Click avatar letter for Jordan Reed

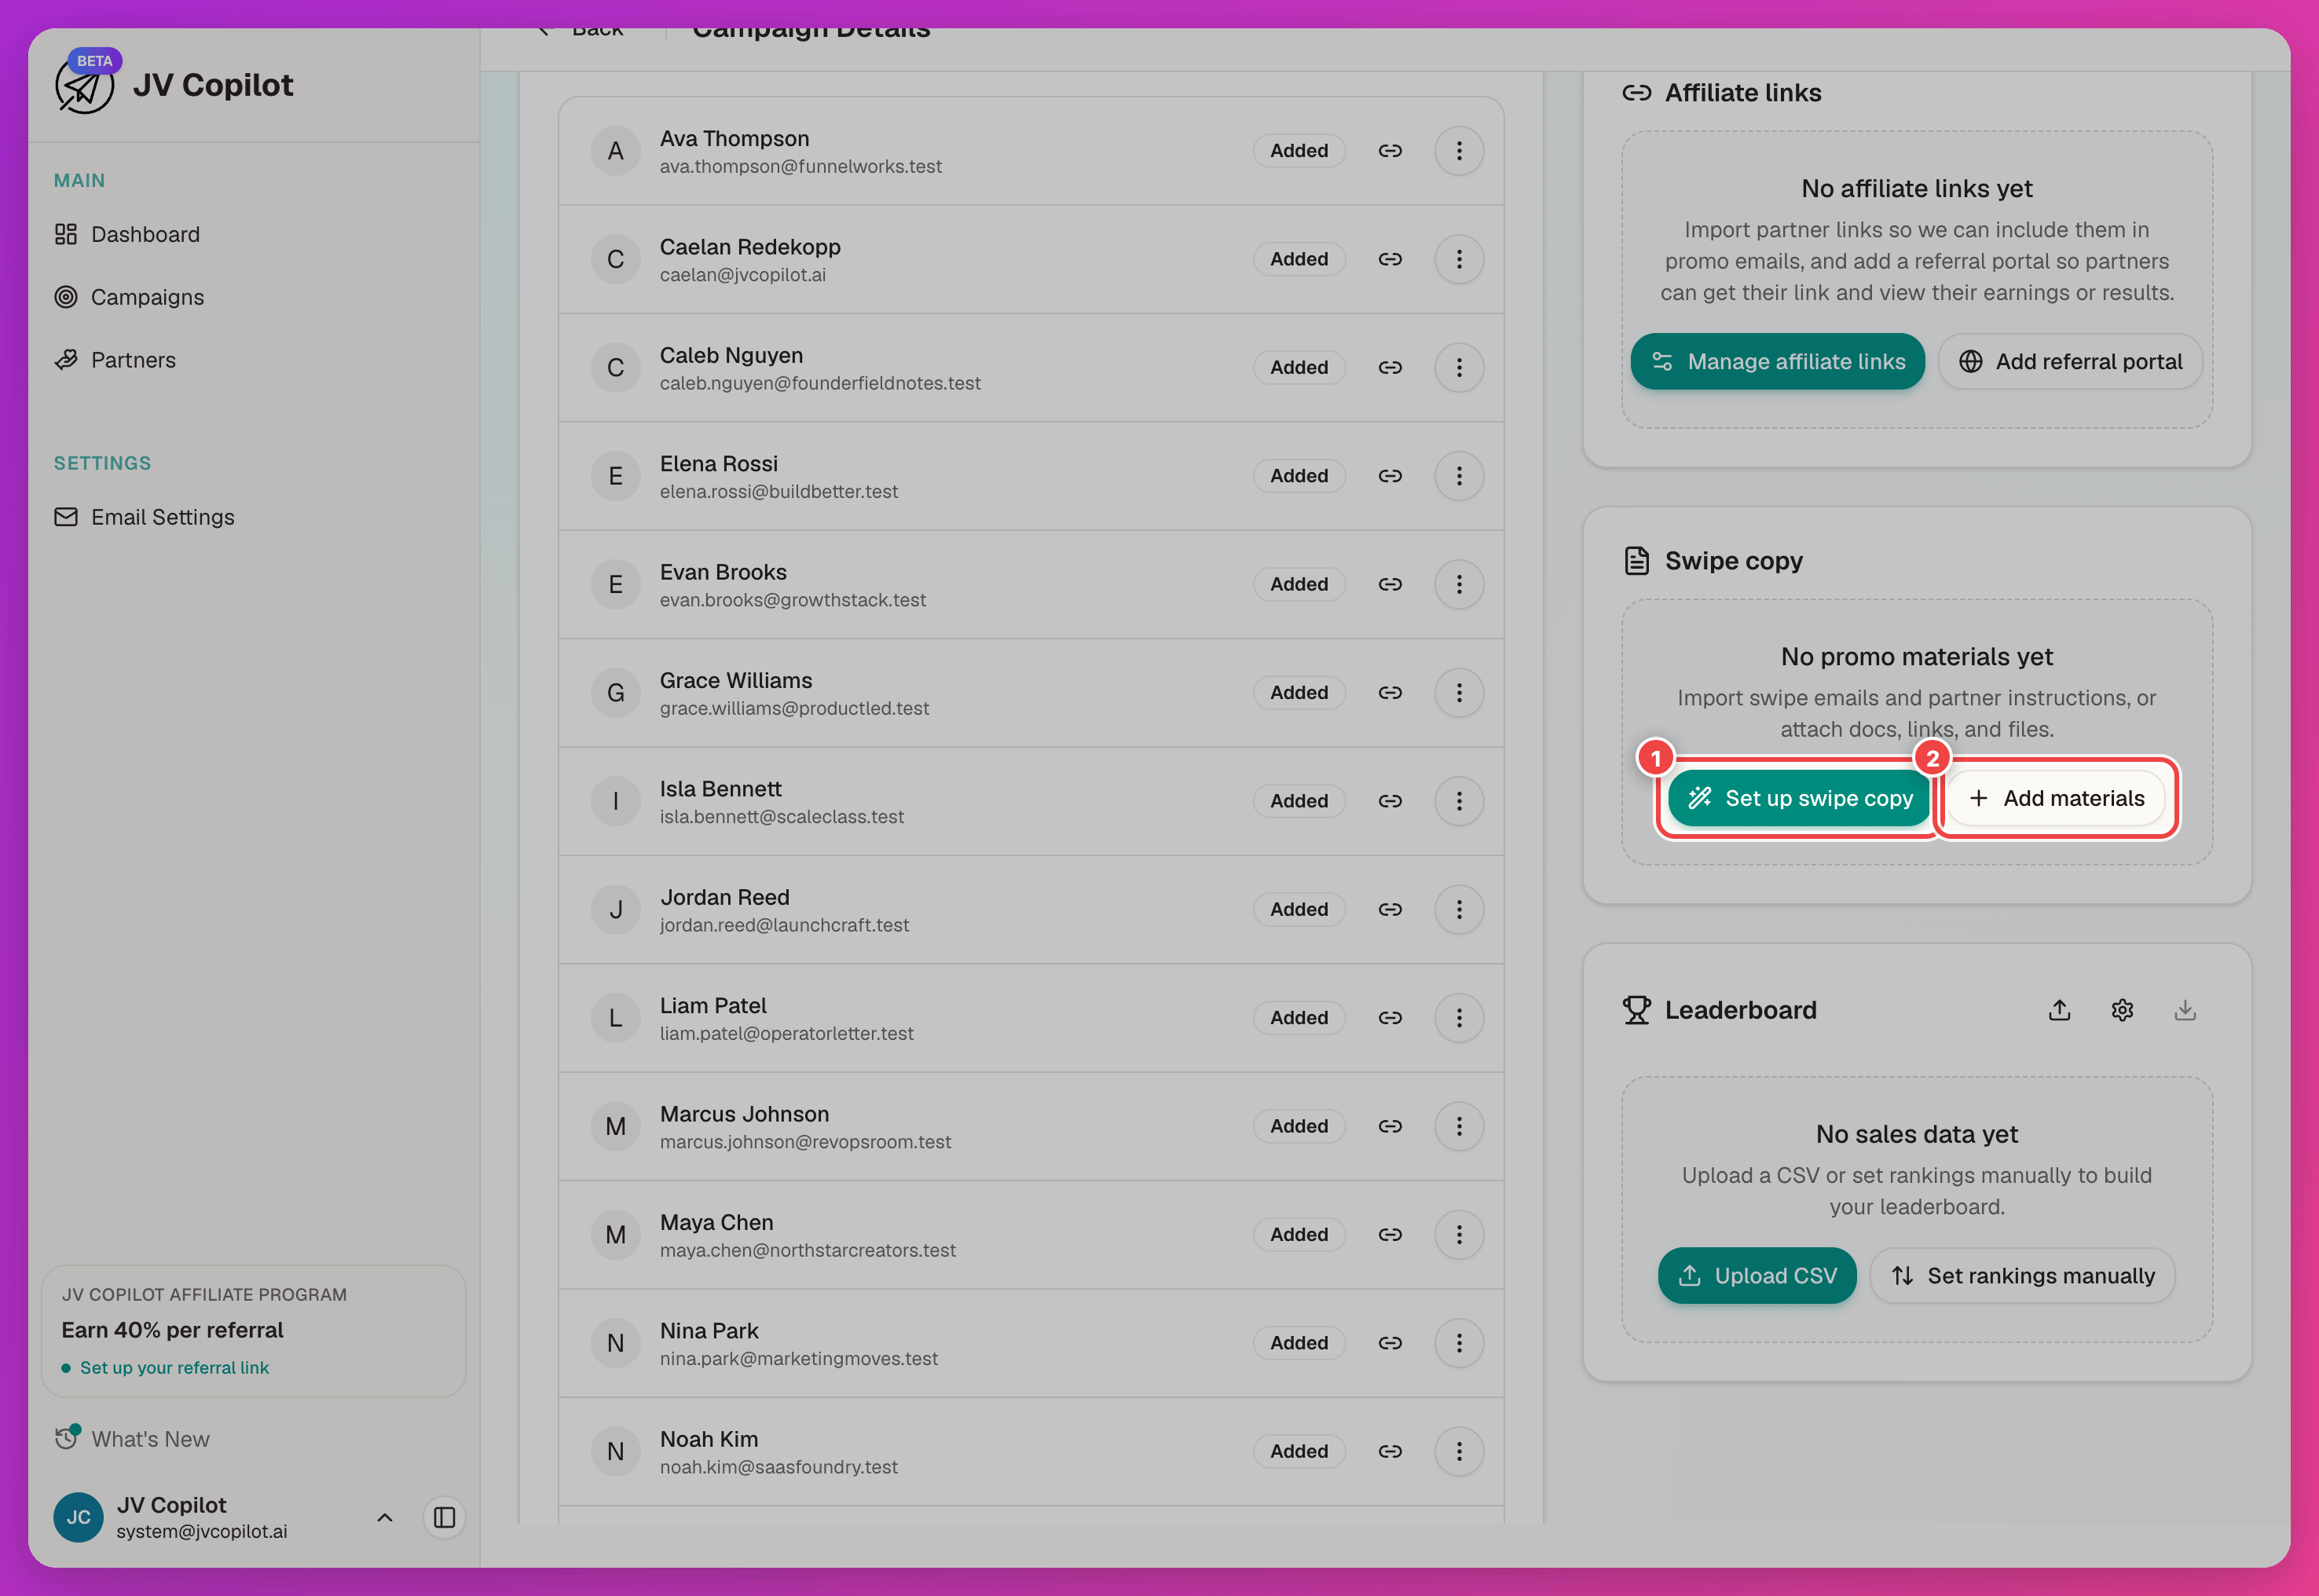[x=615, y=910]
